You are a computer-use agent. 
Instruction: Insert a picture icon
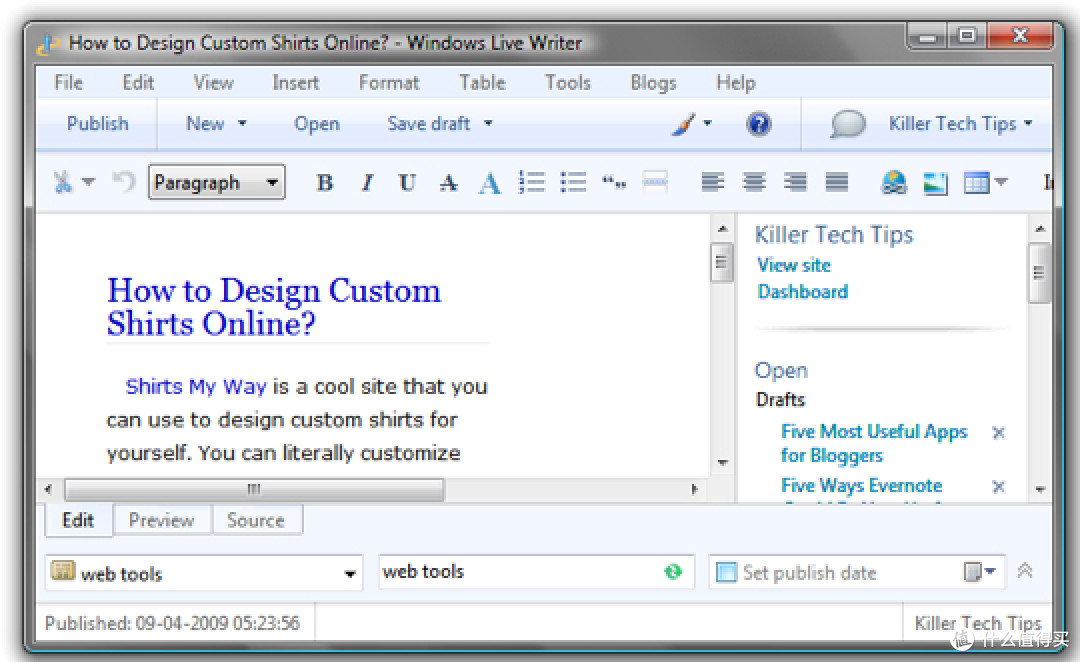click(935, 183)
